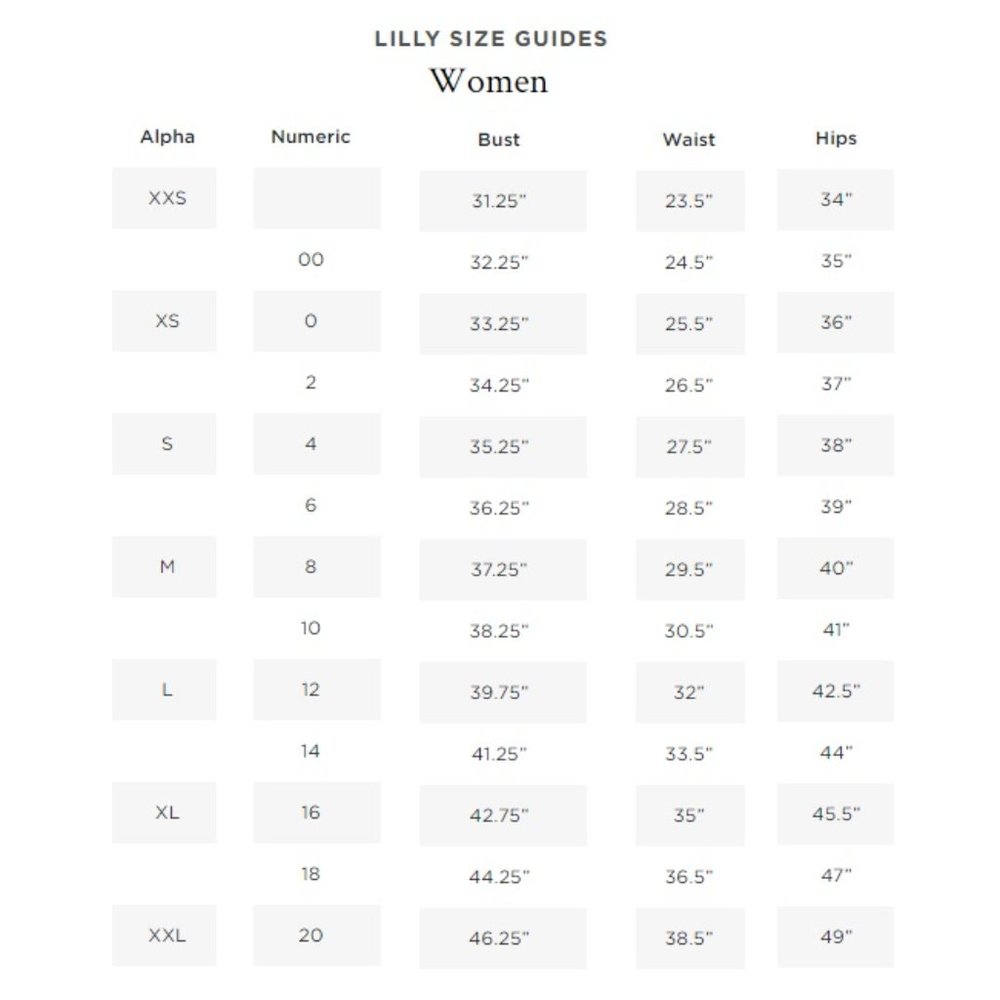Click the Lilly Size Guides heading
The height and width of the screenshot is (1000, 1000).
(x=491, y=40)
